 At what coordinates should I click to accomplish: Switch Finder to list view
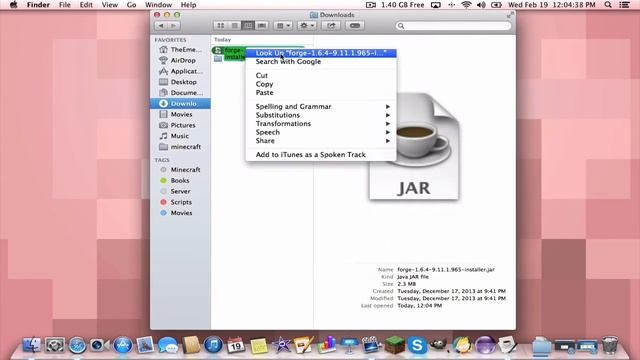pyautogui.click(x=234, y=26)
